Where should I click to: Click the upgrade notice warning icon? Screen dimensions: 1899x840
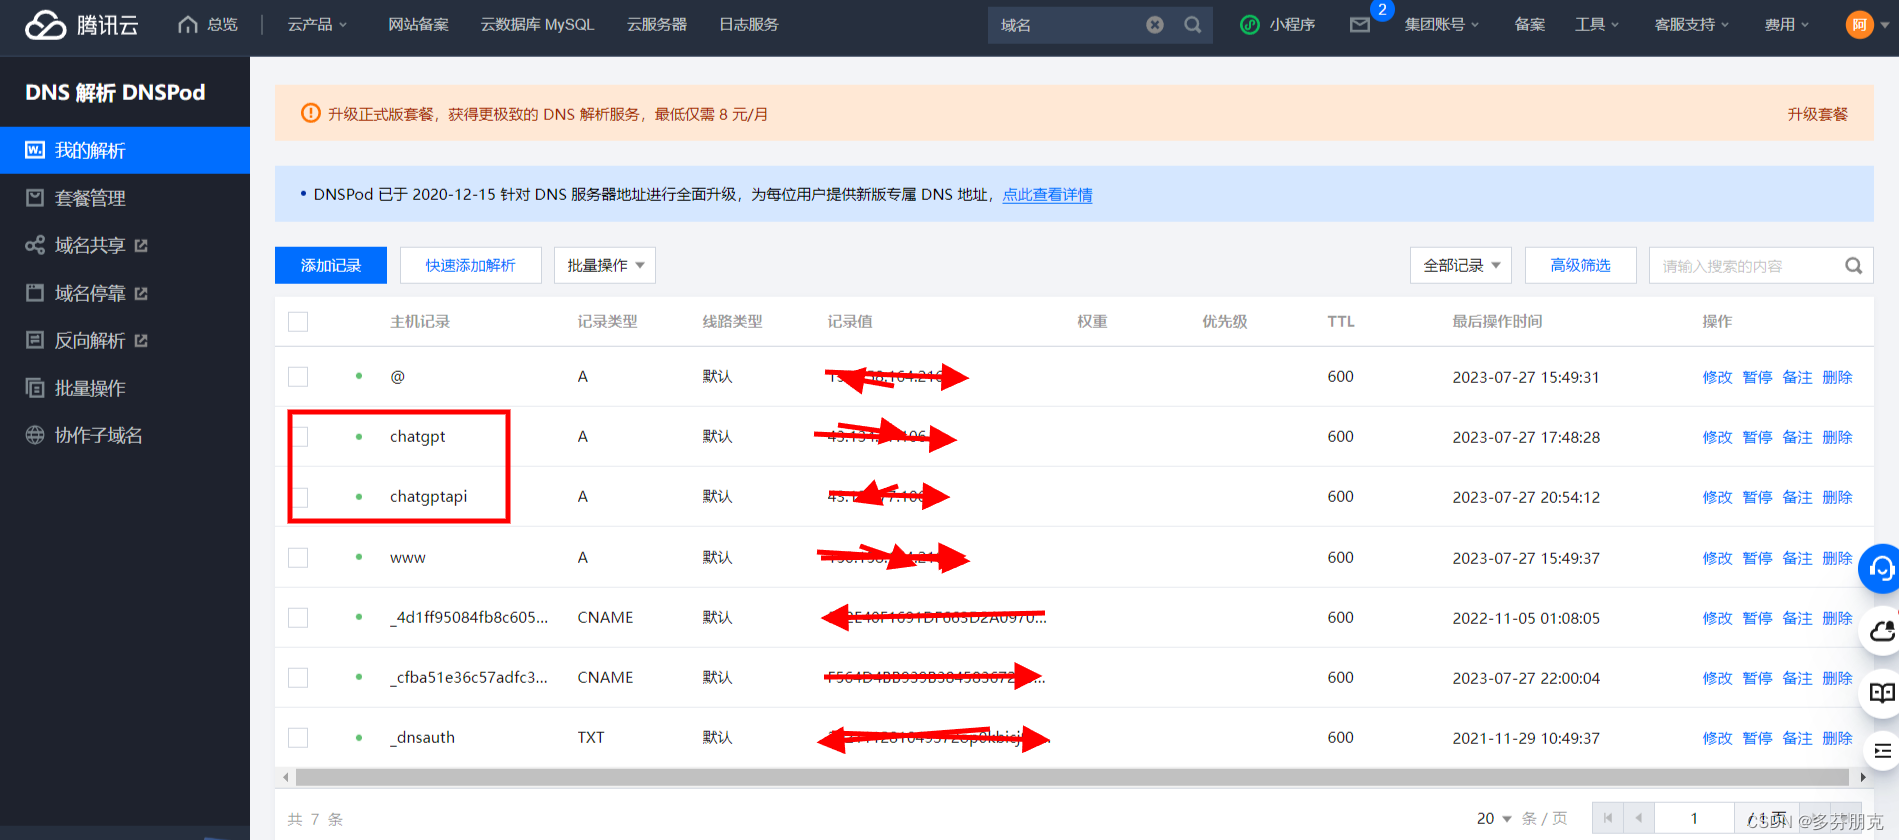[311, 113]
